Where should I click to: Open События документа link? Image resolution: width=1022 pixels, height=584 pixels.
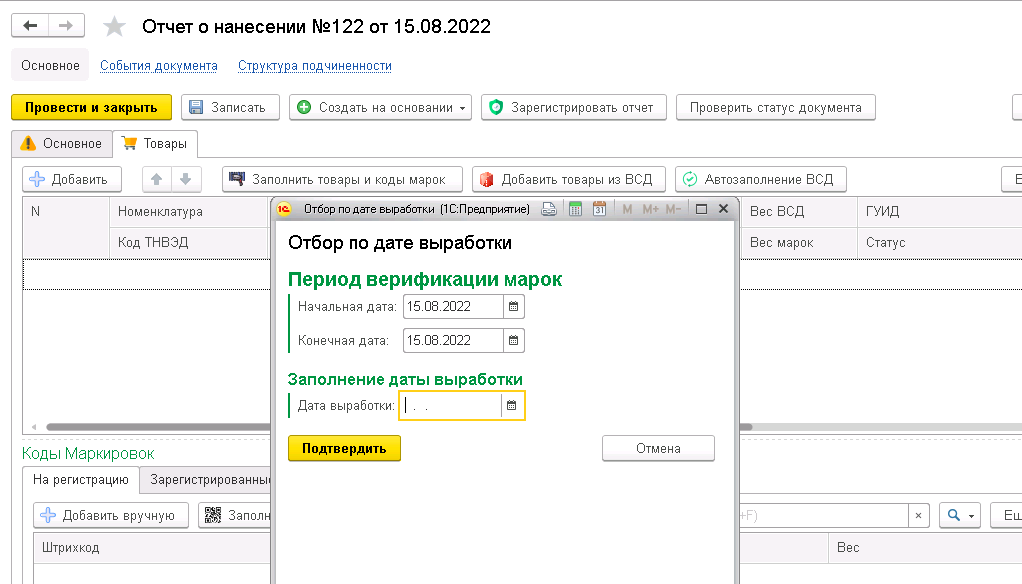click(x=158, y=66)
